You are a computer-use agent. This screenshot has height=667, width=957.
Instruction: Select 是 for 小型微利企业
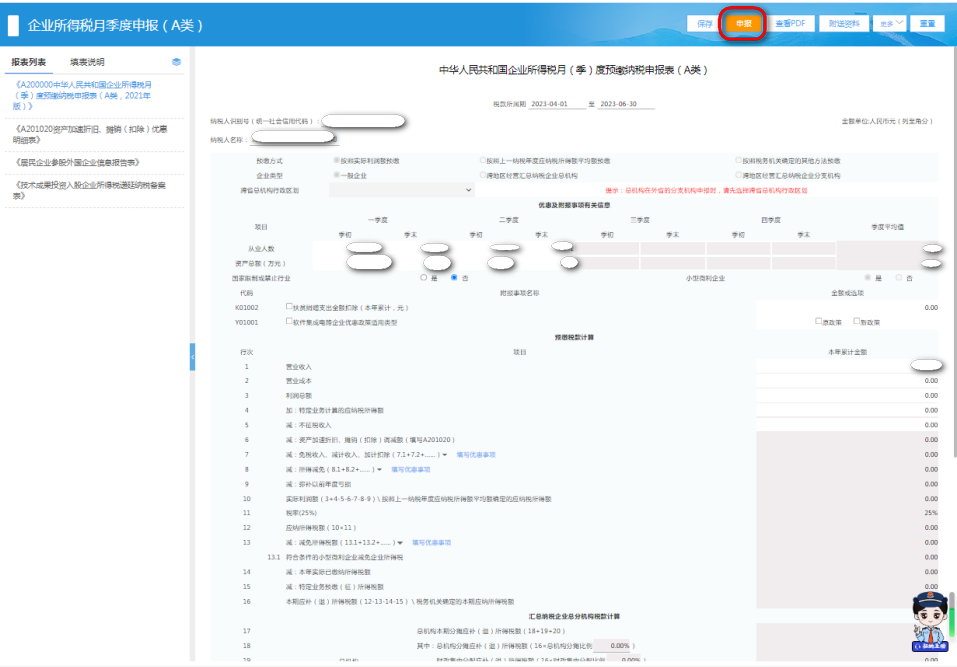pos(867,278)
